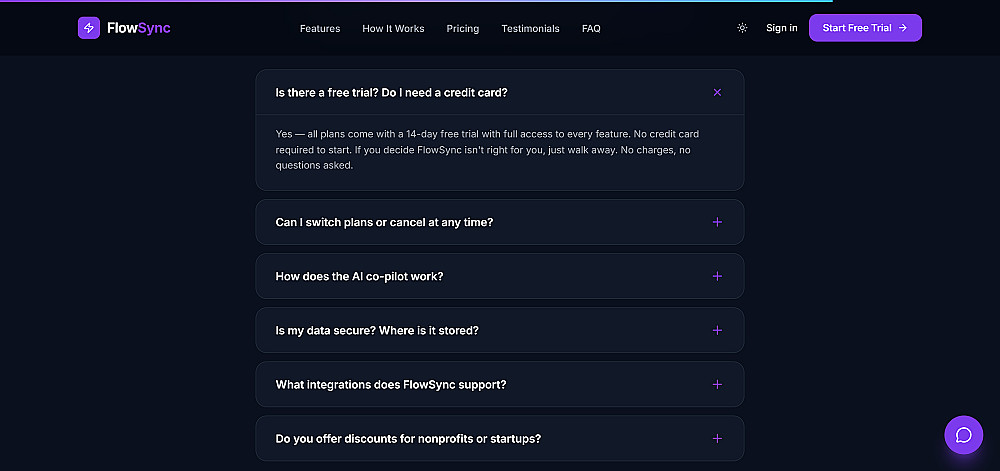1000x471 pixels.
Task: Click the Sign in link
Action: [x=782, y=28]
